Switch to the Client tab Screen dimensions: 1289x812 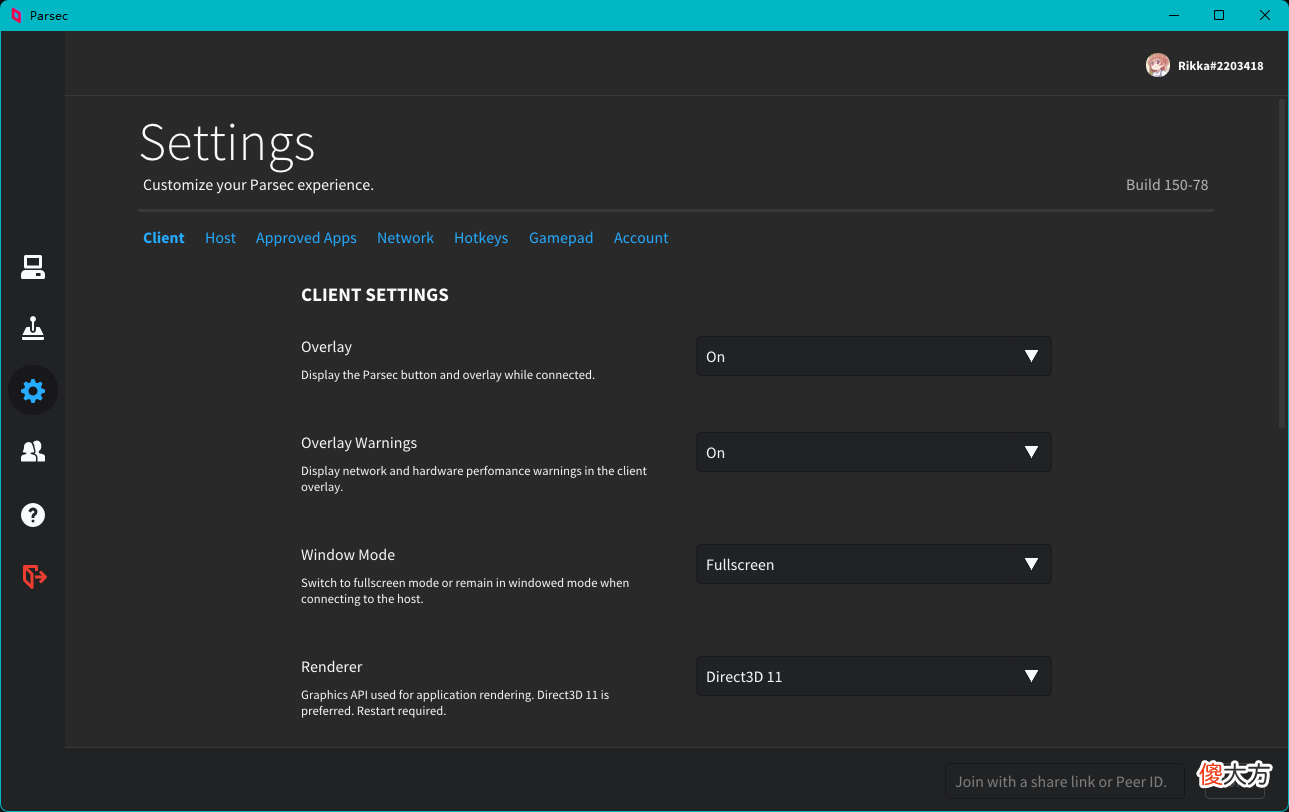coord(164,238)
